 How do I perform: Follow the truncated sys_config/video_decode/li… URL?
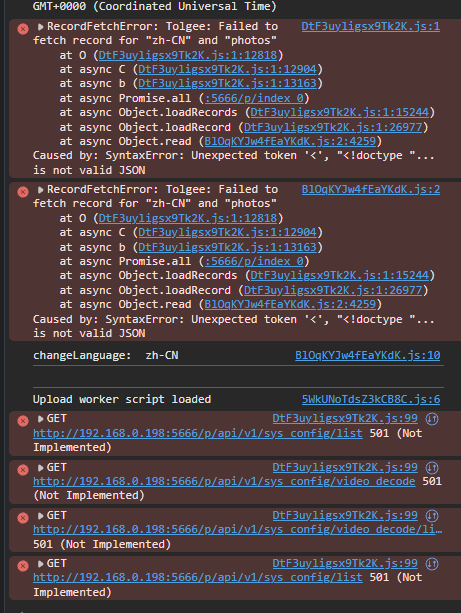[238, 529]
